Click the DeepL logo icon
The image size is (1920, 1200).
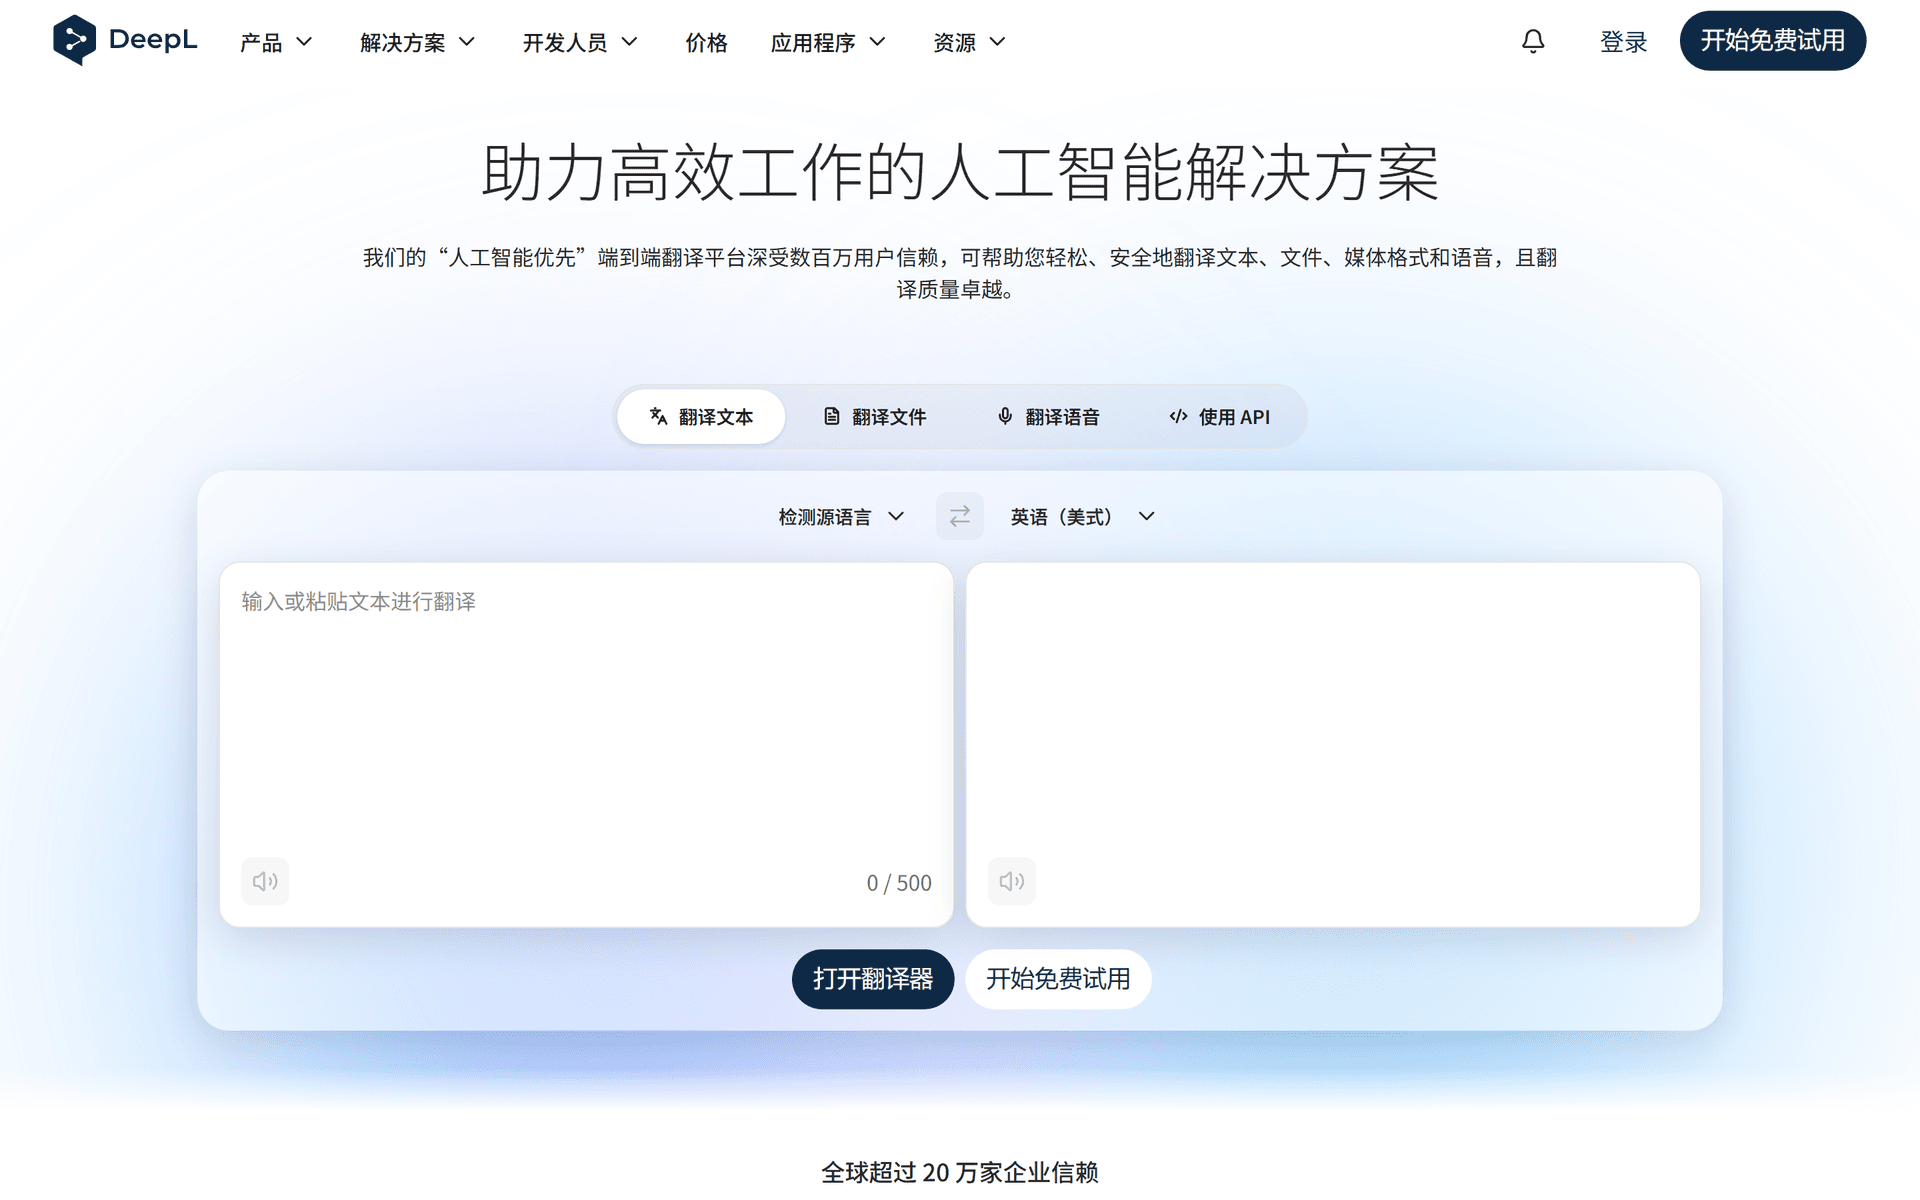coord(74,40)
